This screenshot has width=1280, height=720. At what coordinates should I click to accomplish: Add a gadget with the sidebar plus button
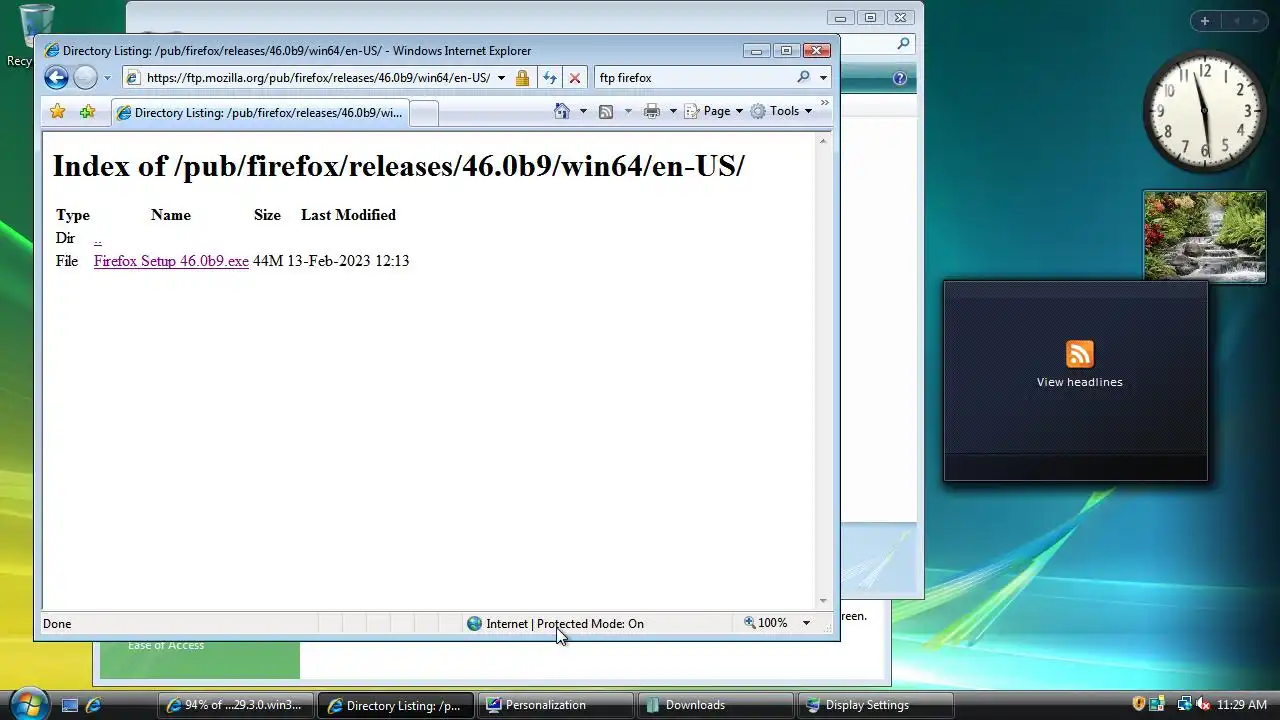(x=1205, y=21)
